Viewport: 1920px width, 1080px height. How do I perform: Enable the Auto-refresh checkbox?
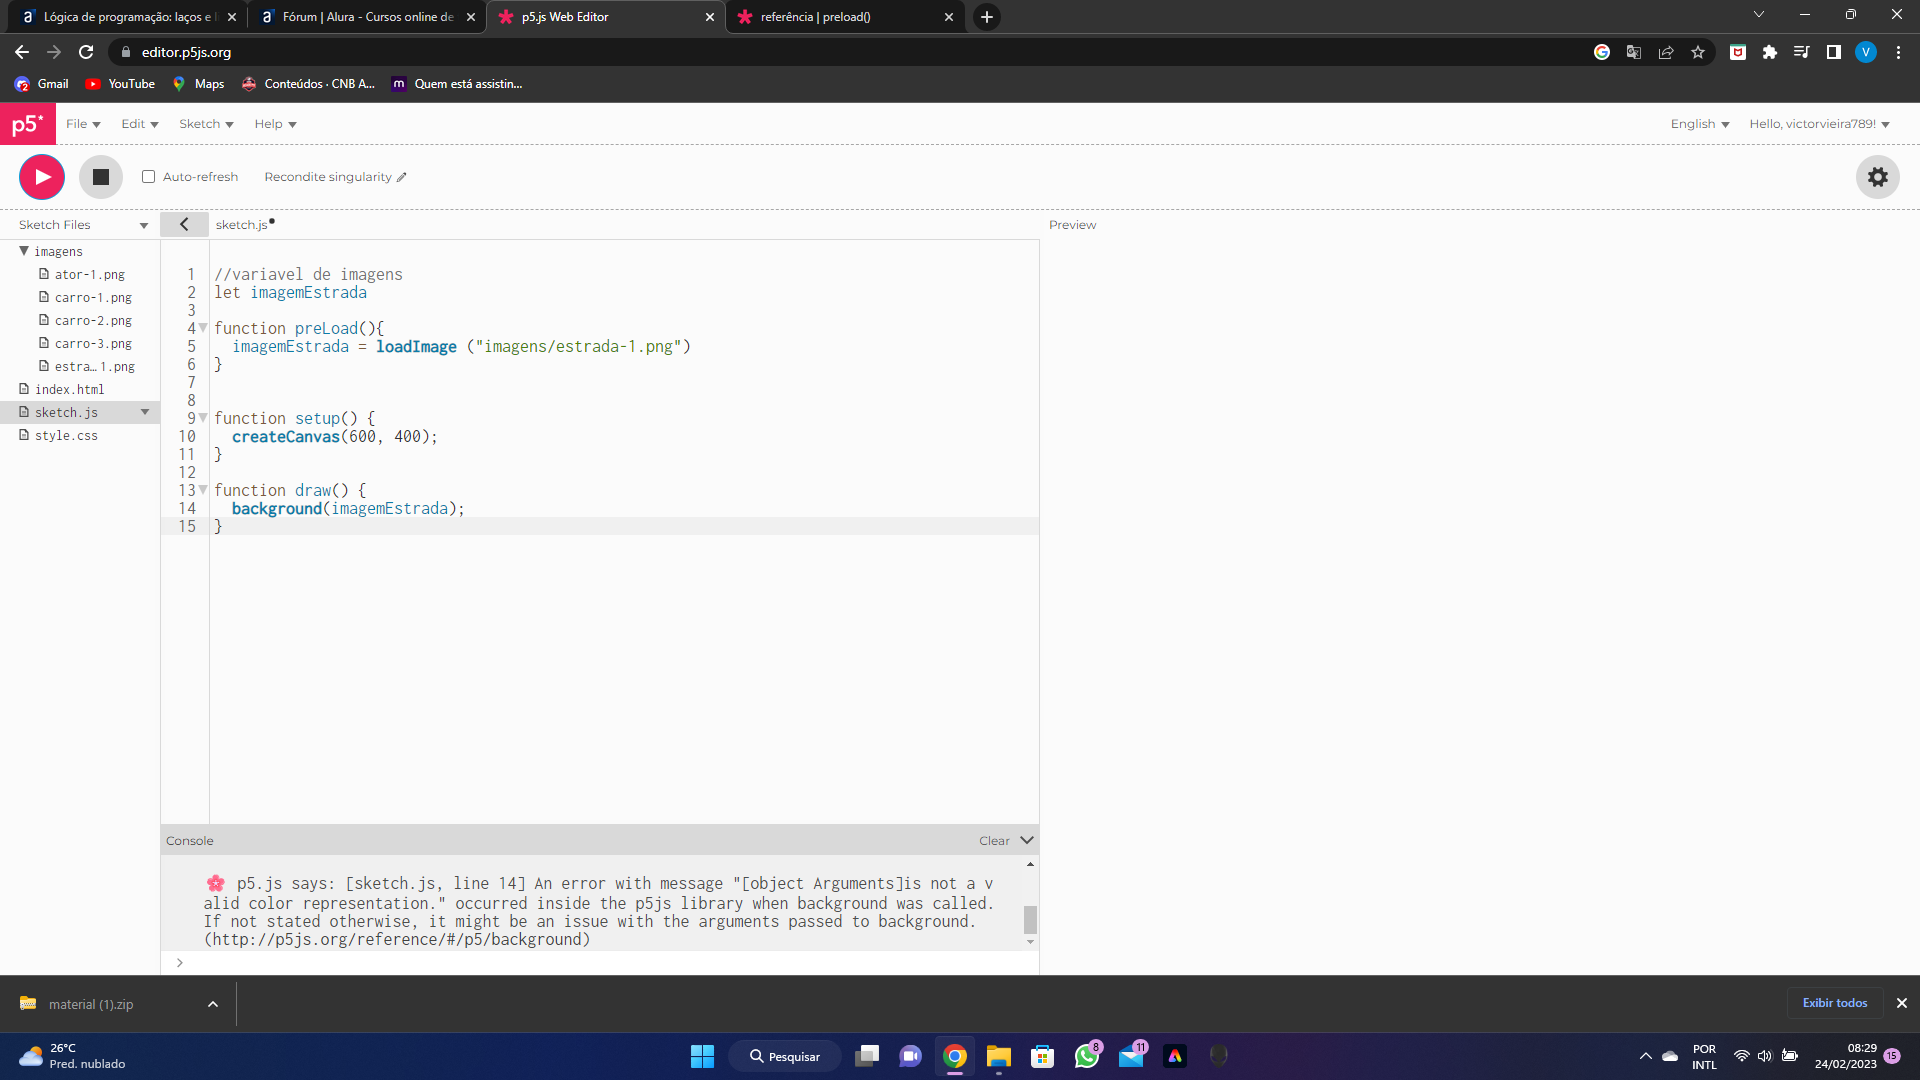pos(148,177)
